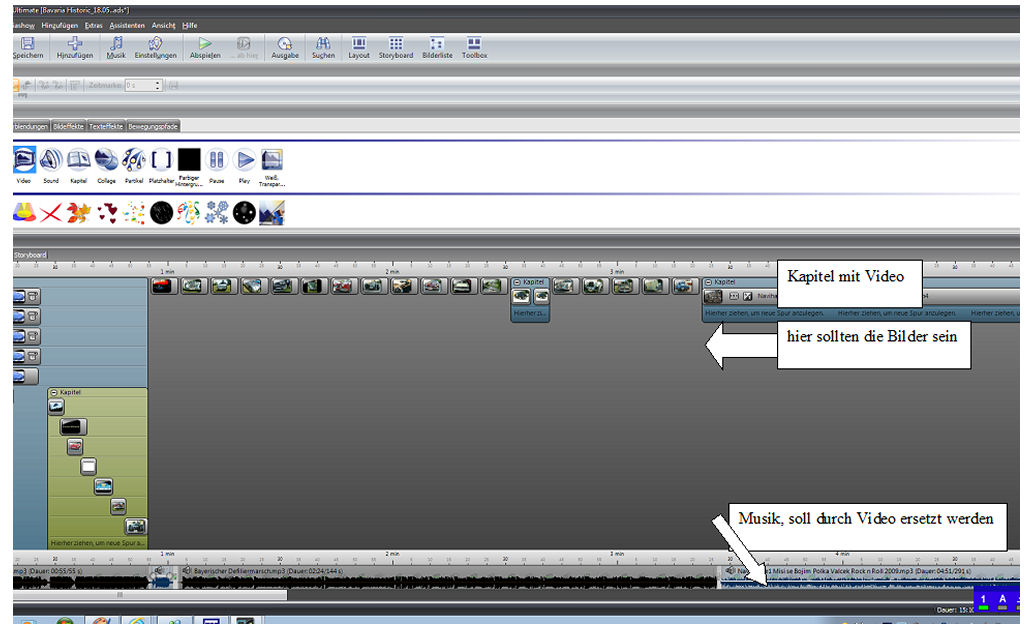Click the Speichern toolbar icon

click(x=27, y=47)
